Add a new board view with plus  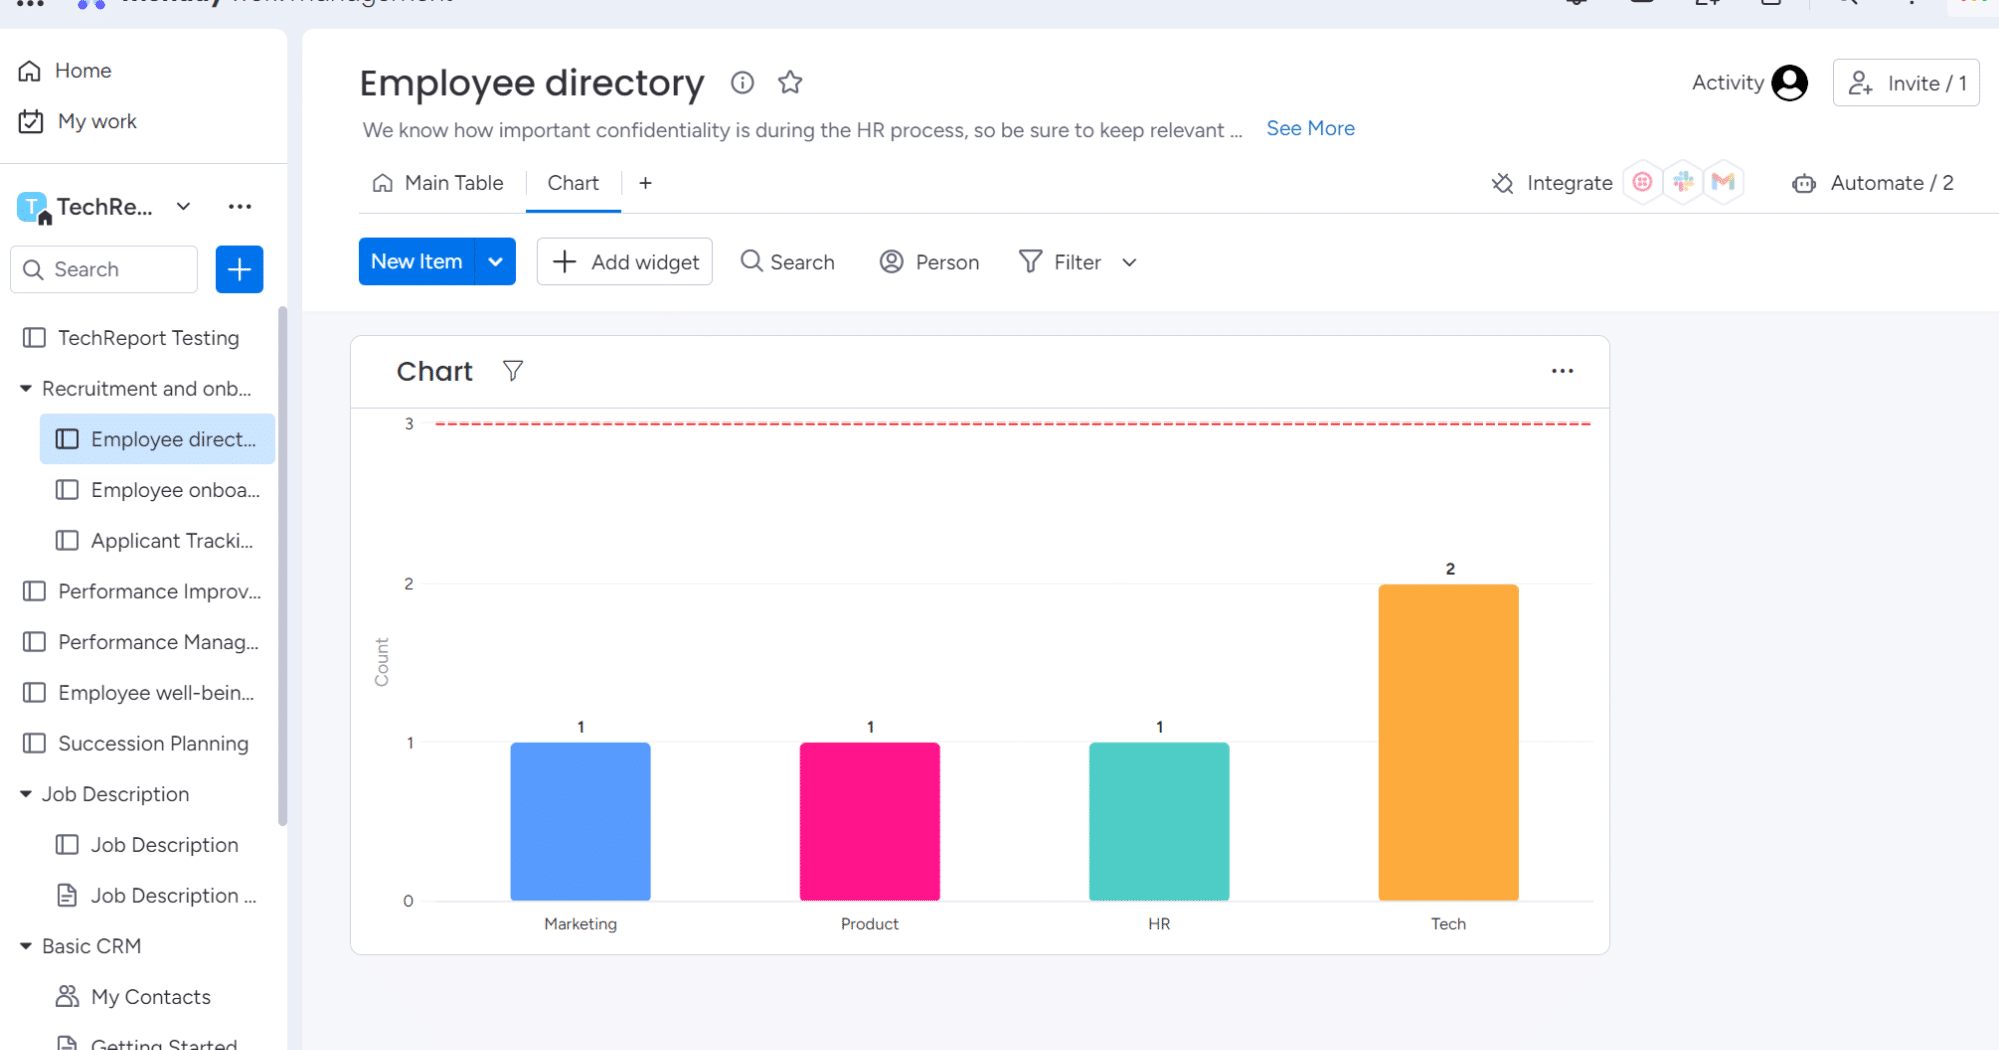[x=645, y=183]
